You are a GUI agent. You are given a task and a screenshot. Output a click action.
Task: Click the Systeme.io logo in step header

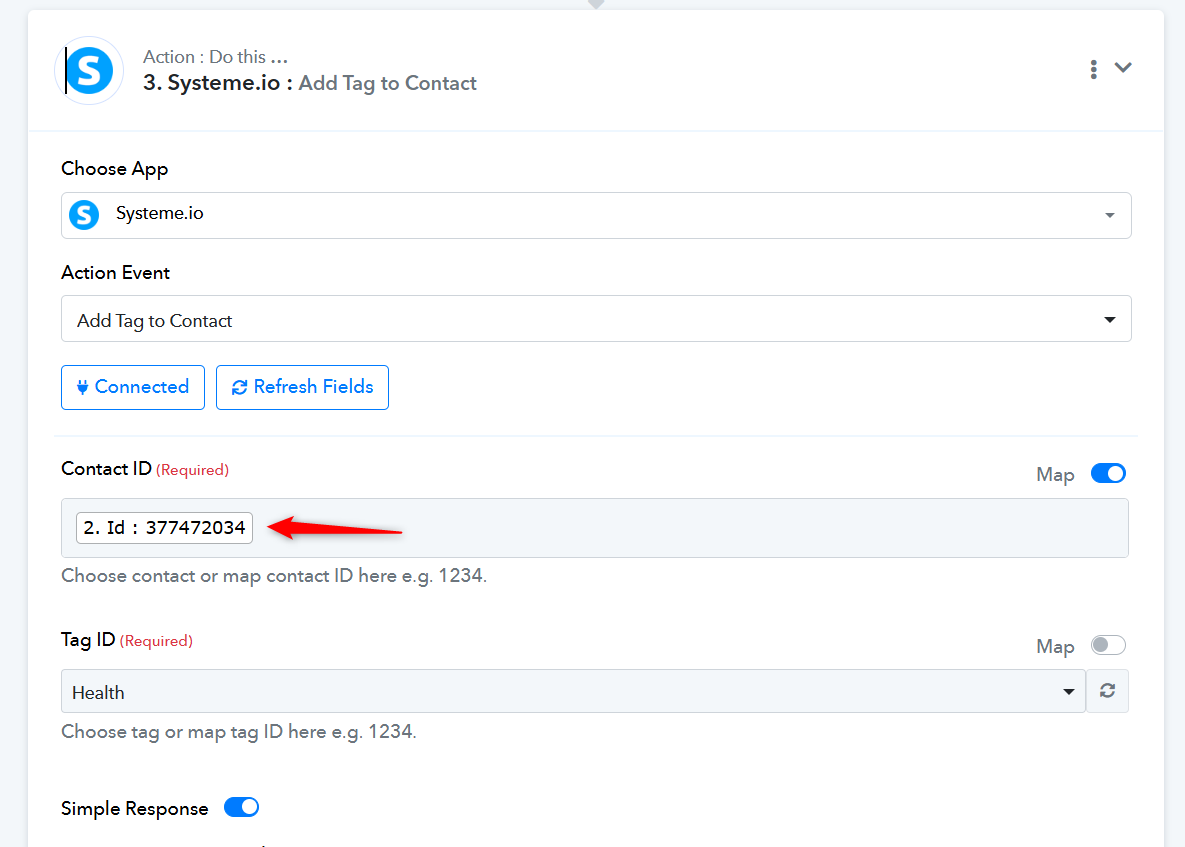89,70
